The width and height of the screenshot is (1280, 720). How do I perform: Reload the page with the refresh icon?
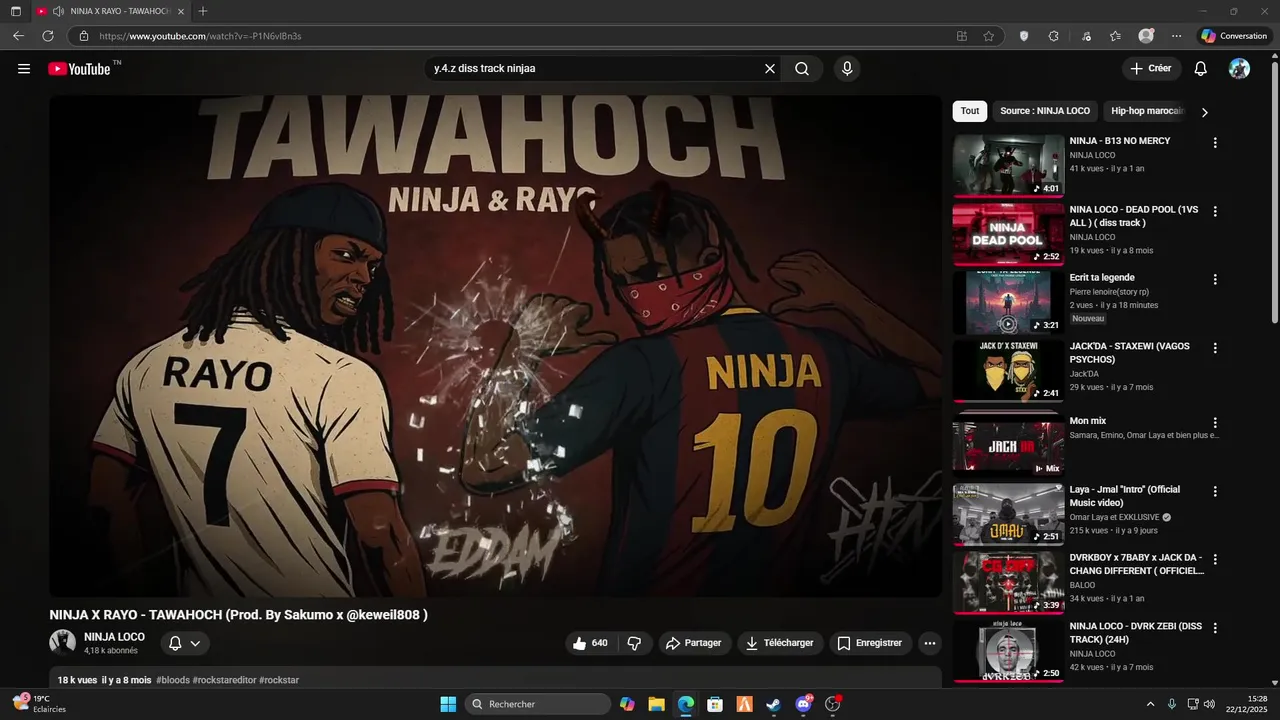pyautogui.click(x=48, y=36)
